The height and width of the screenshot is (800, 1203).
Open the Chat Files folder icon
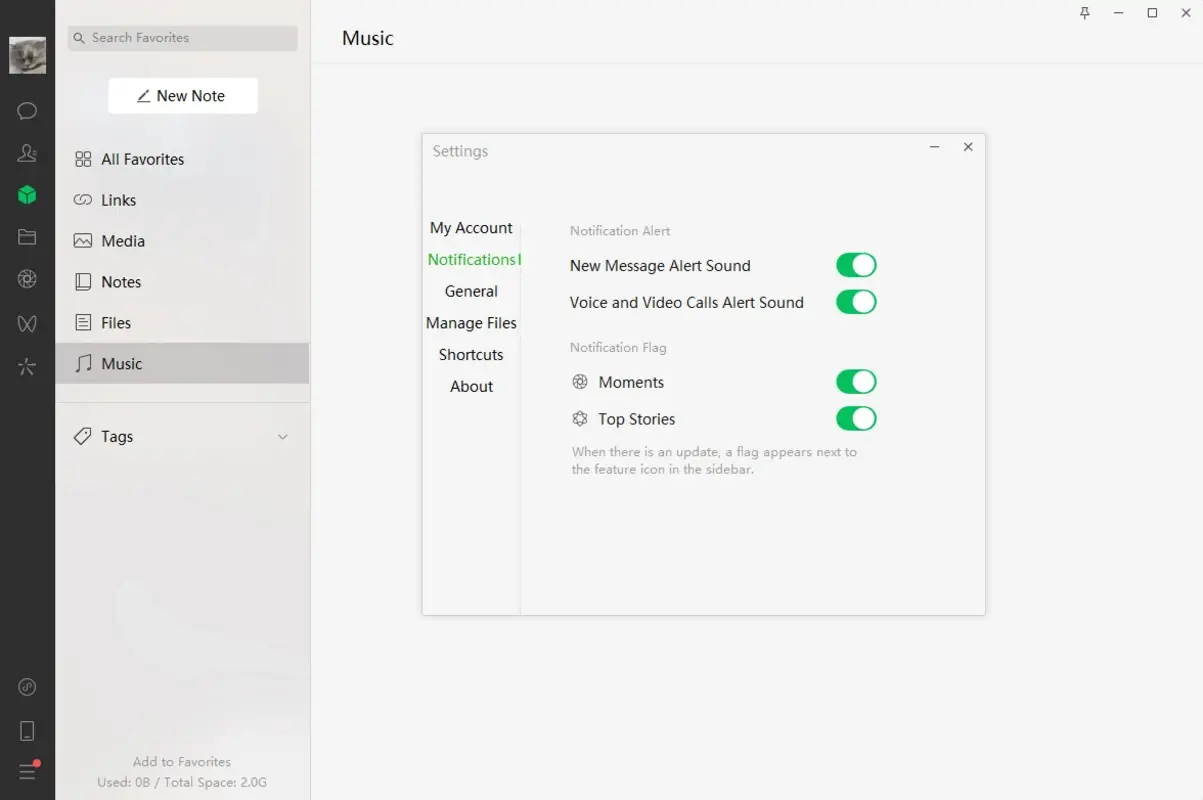pos(27,237)
